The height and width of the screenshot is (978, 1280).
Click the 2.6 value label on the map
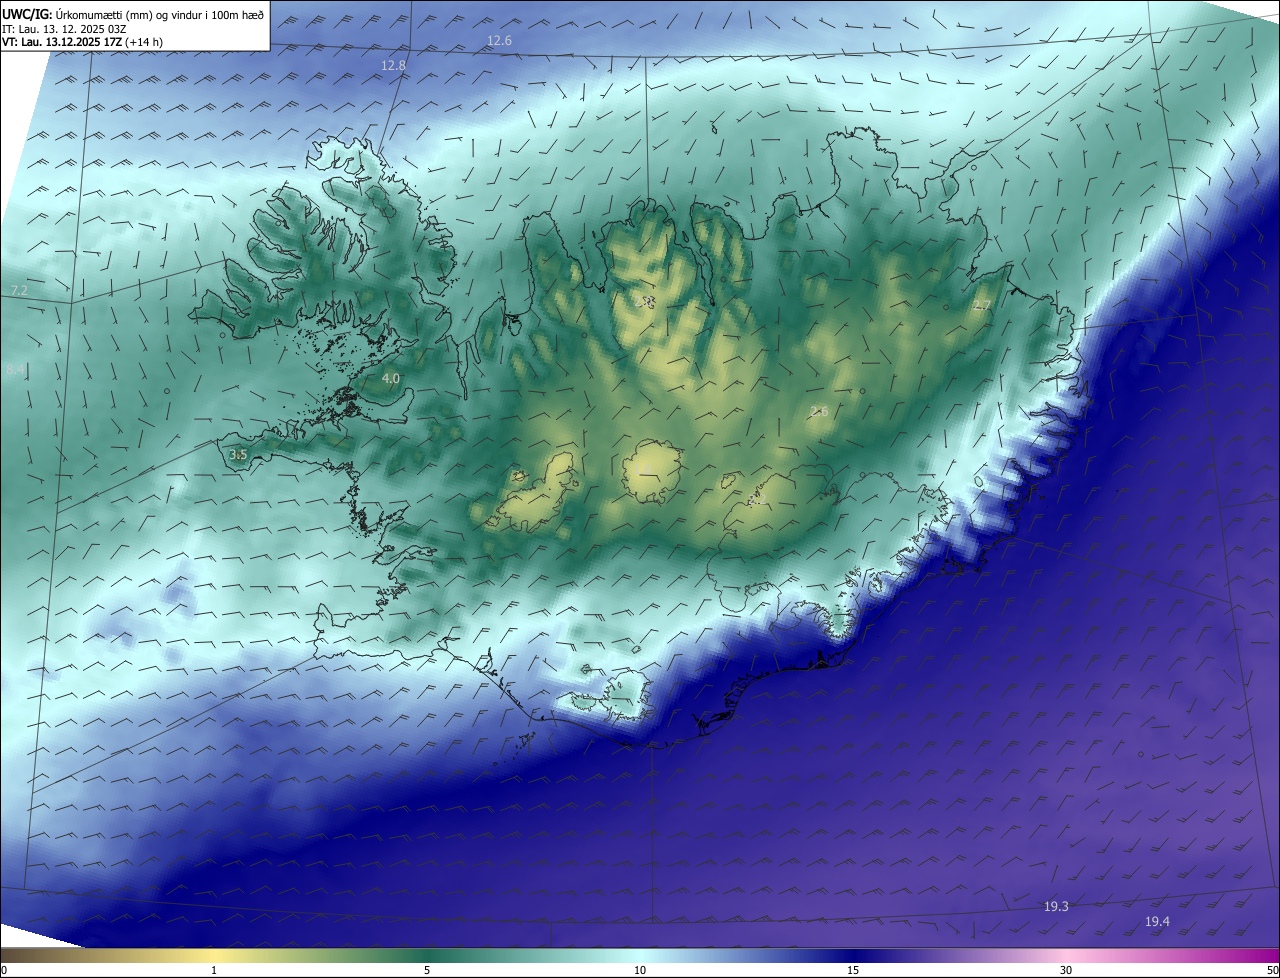(819, 411)
